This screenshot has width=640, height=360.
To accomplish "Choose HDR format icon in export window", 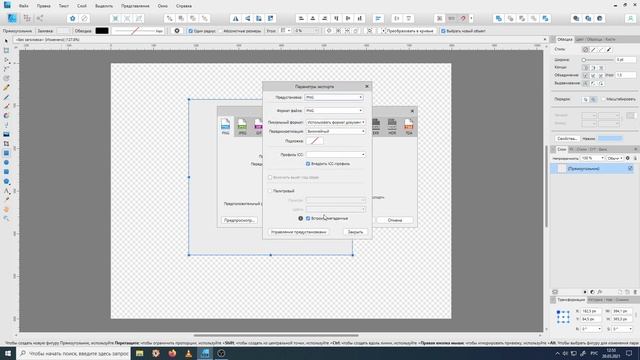I will point(392,126).
